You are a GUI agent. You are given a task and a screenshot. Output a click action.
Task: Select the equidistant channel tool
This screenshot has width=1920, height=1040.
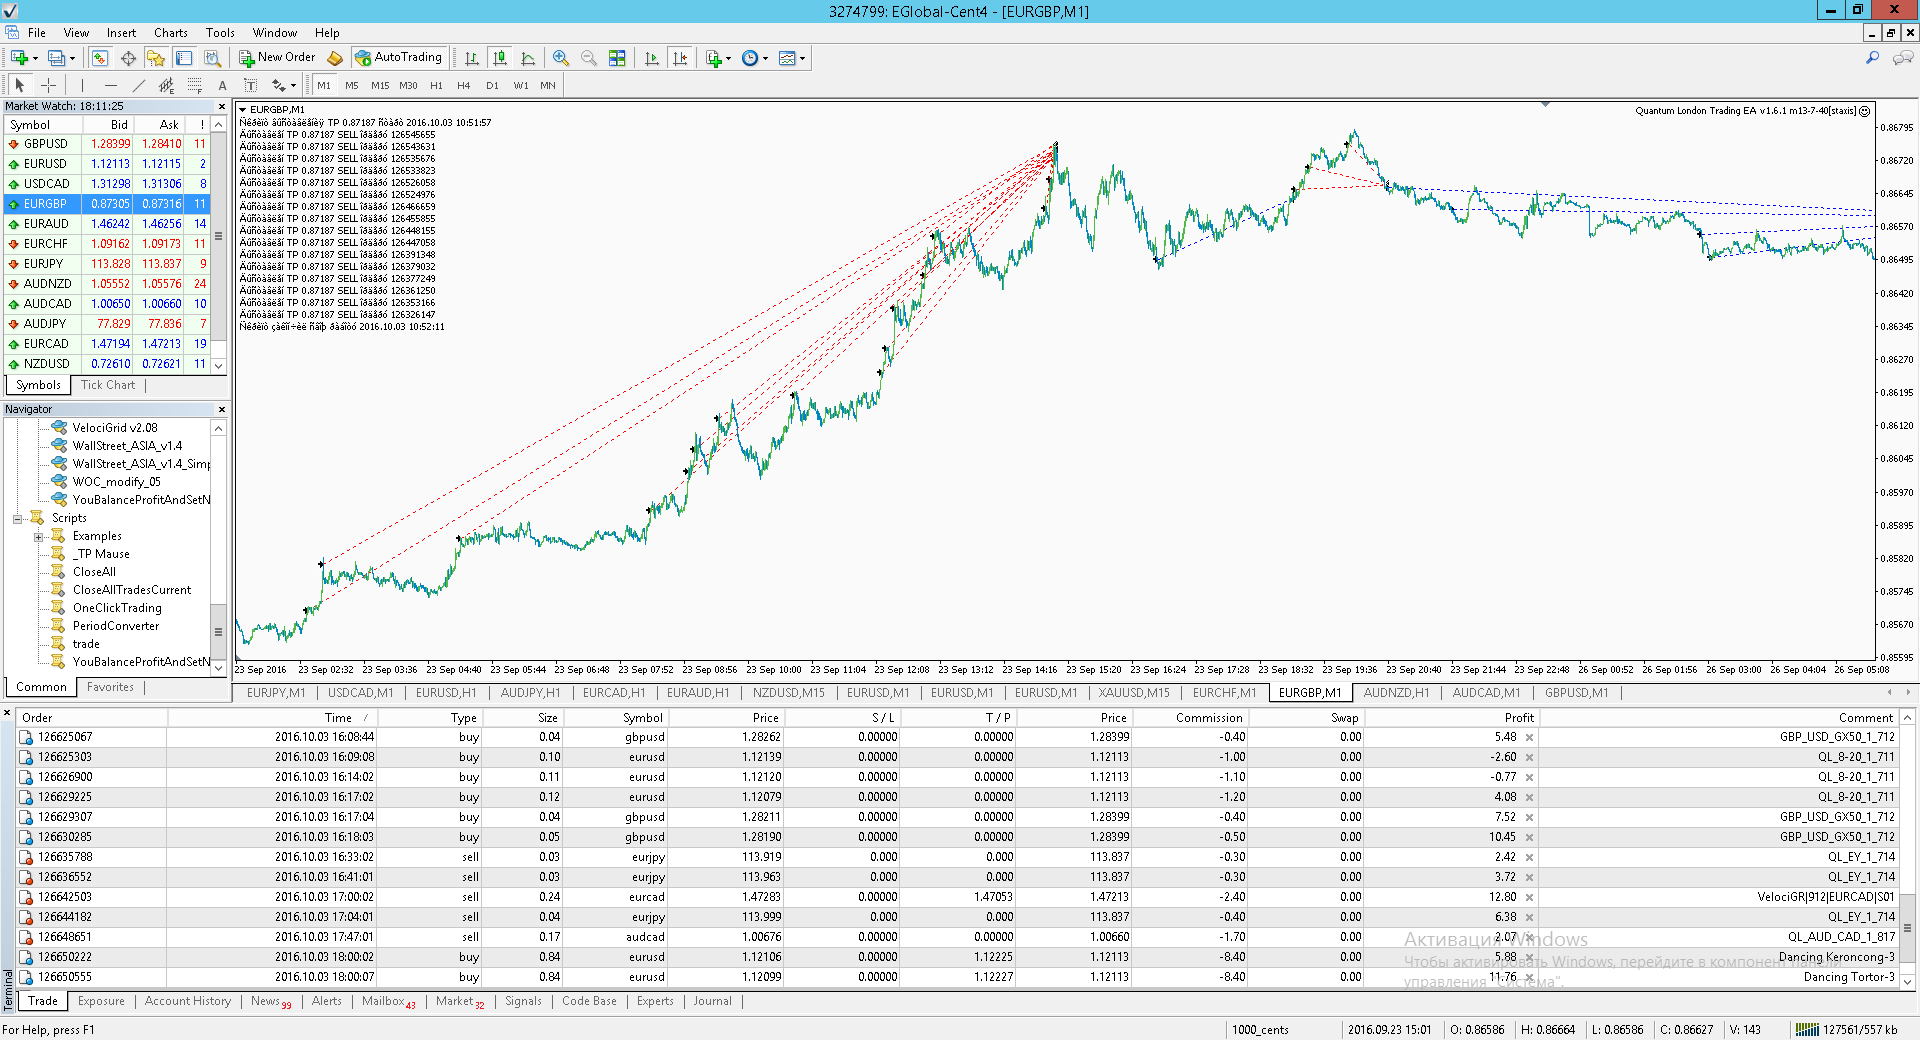point(166,86)
